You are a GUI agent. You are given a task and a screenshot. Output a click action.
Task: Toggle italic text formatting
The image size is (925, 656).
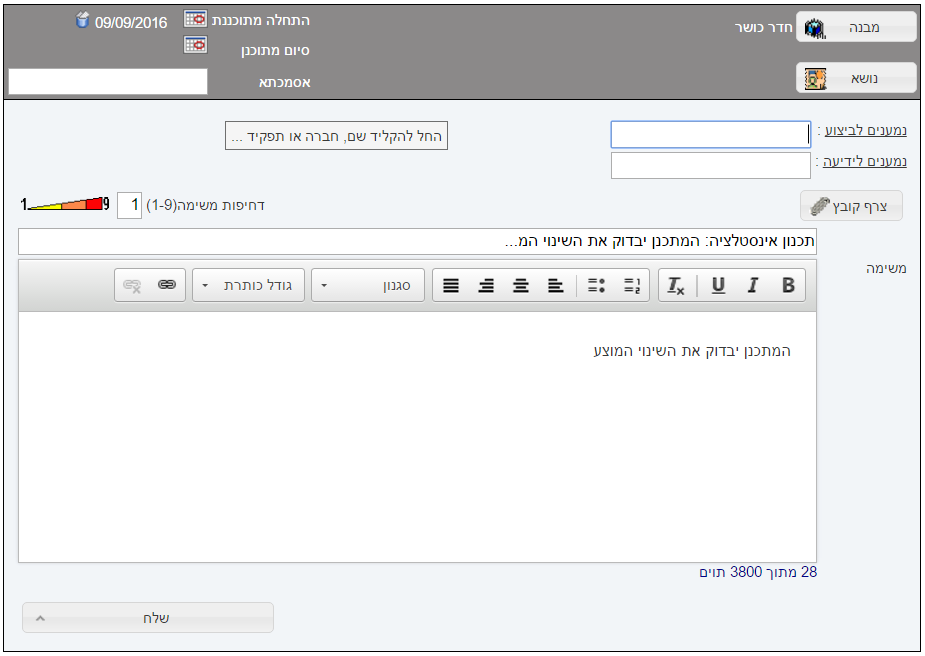(753, 286)
